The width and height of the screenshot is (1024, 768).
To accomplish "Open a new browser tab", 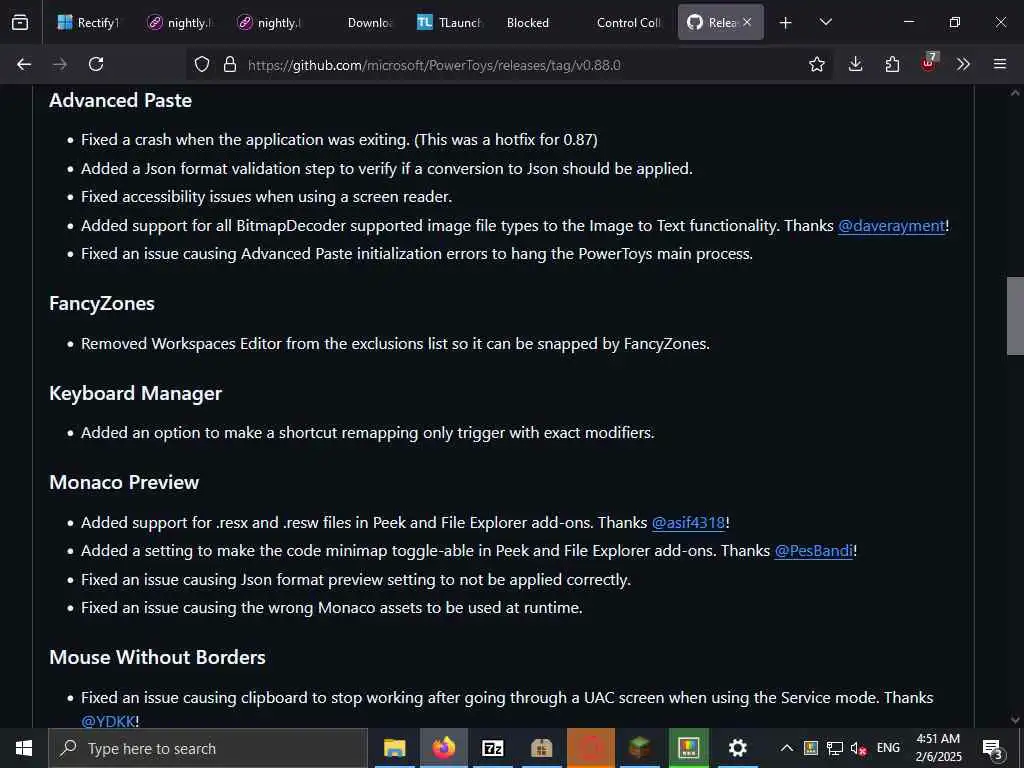I will [786, 23].
